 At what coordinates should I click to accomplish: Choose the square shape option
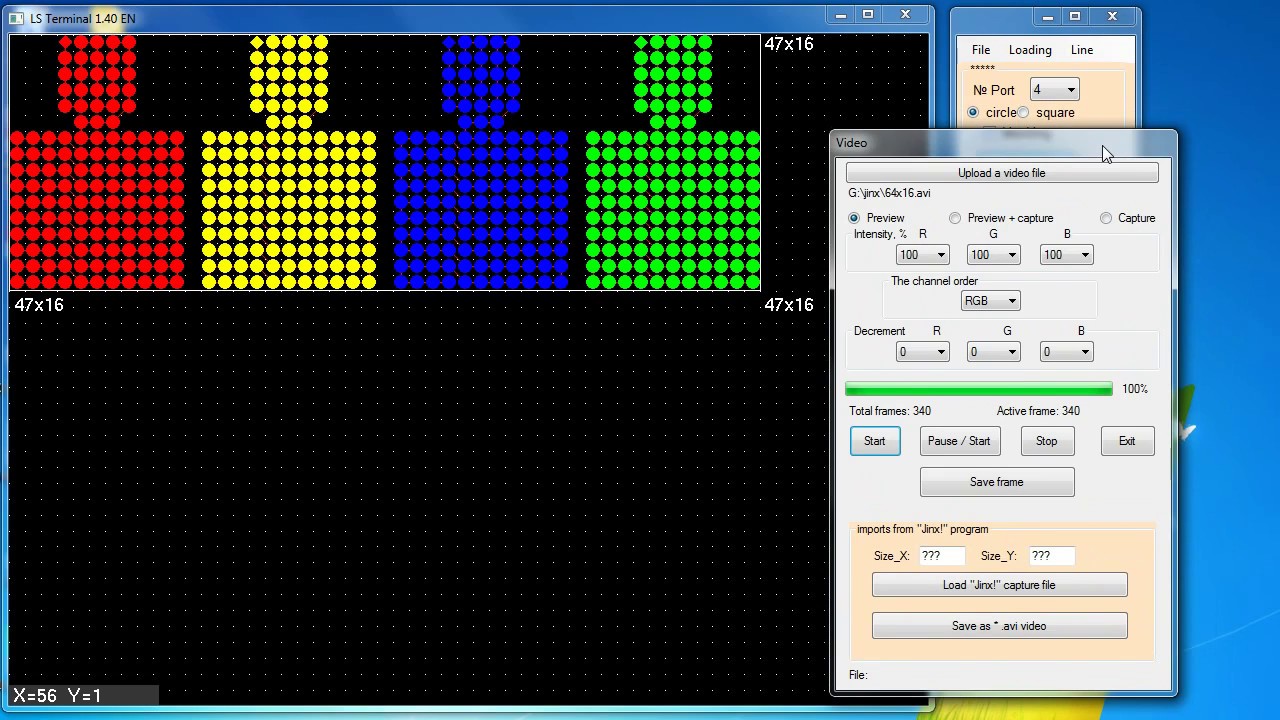[1023, 112]
